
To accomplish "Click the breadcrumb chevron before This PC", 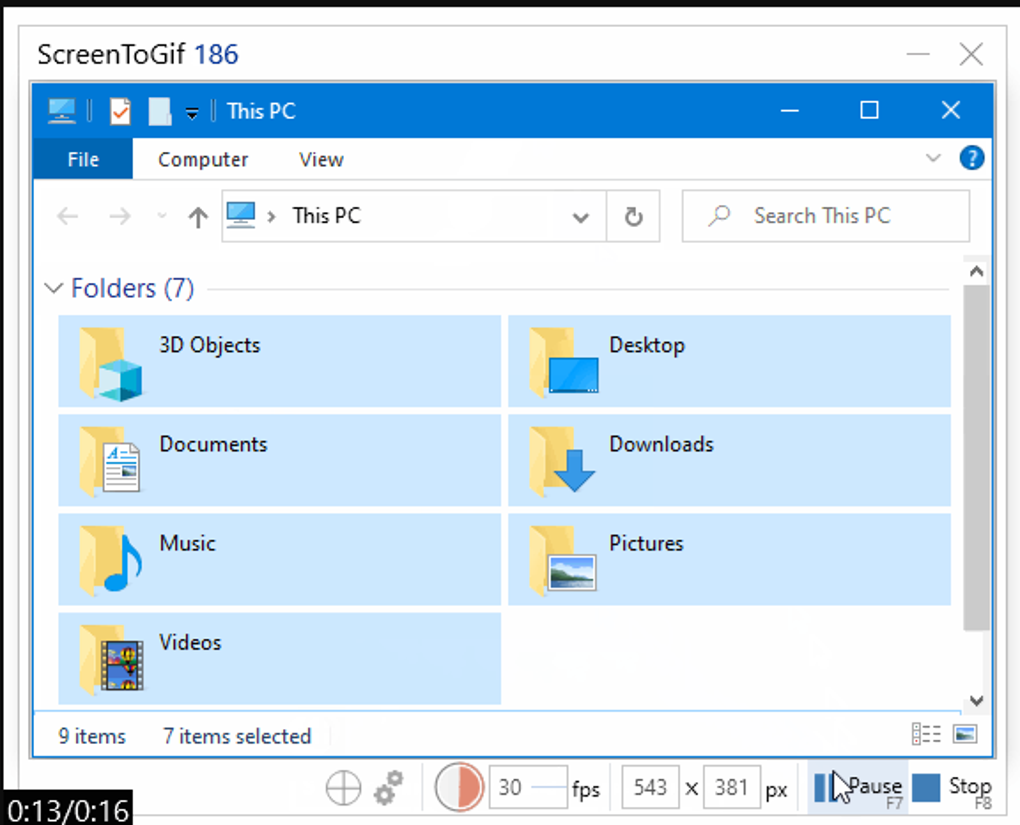I will pos(272,217).
